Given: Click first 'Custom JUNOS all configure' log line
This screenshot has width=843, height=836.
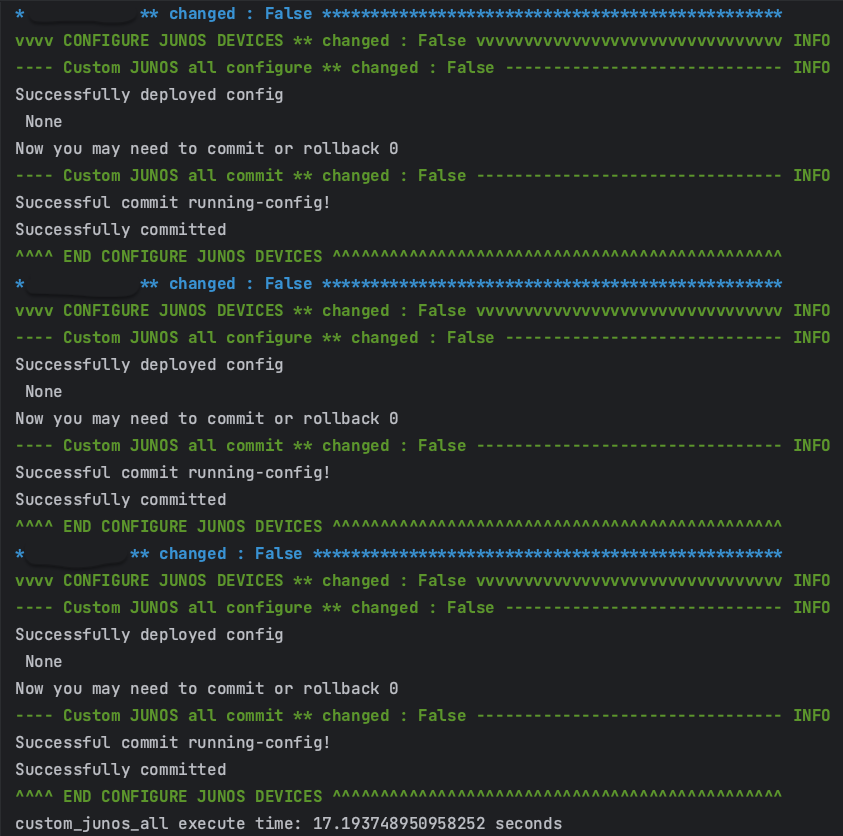Looking at the screenshot, I should [423, 68].
